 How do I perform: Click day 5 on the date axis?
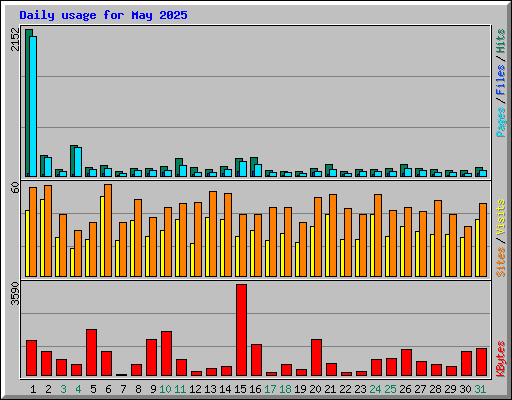coord(93,389)
